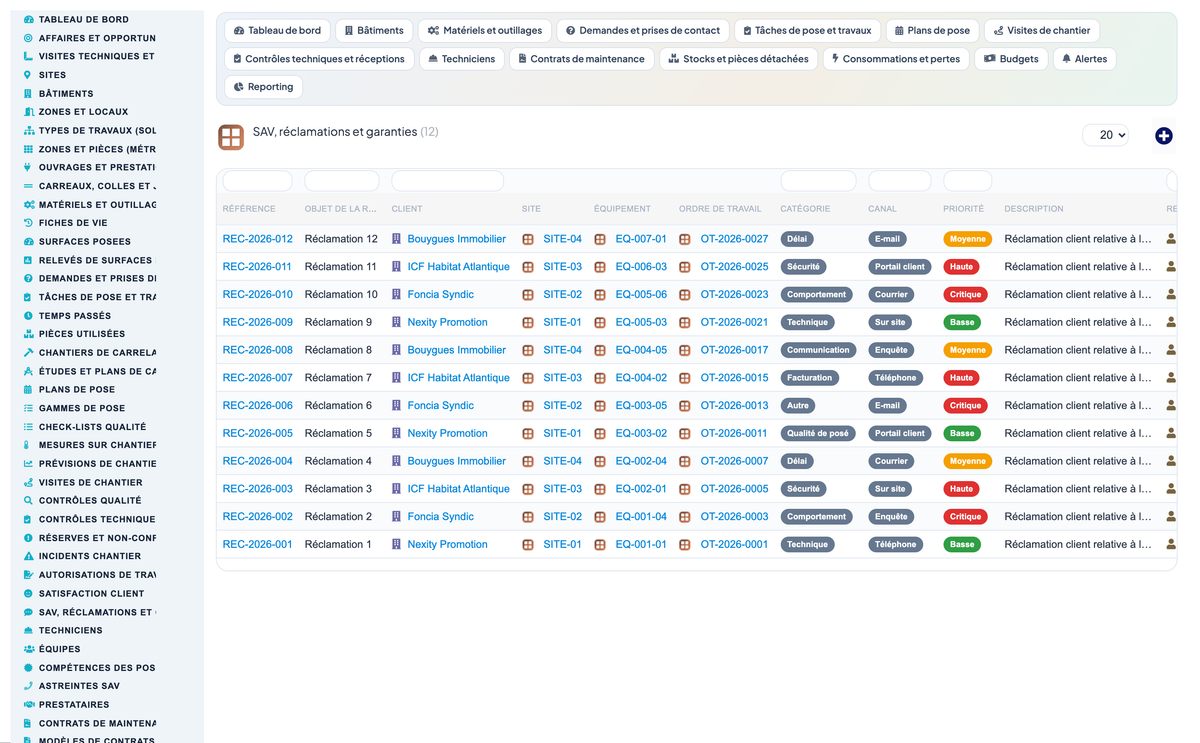Click the Pièces utilisées sidebar icon

tap(28, 334)
